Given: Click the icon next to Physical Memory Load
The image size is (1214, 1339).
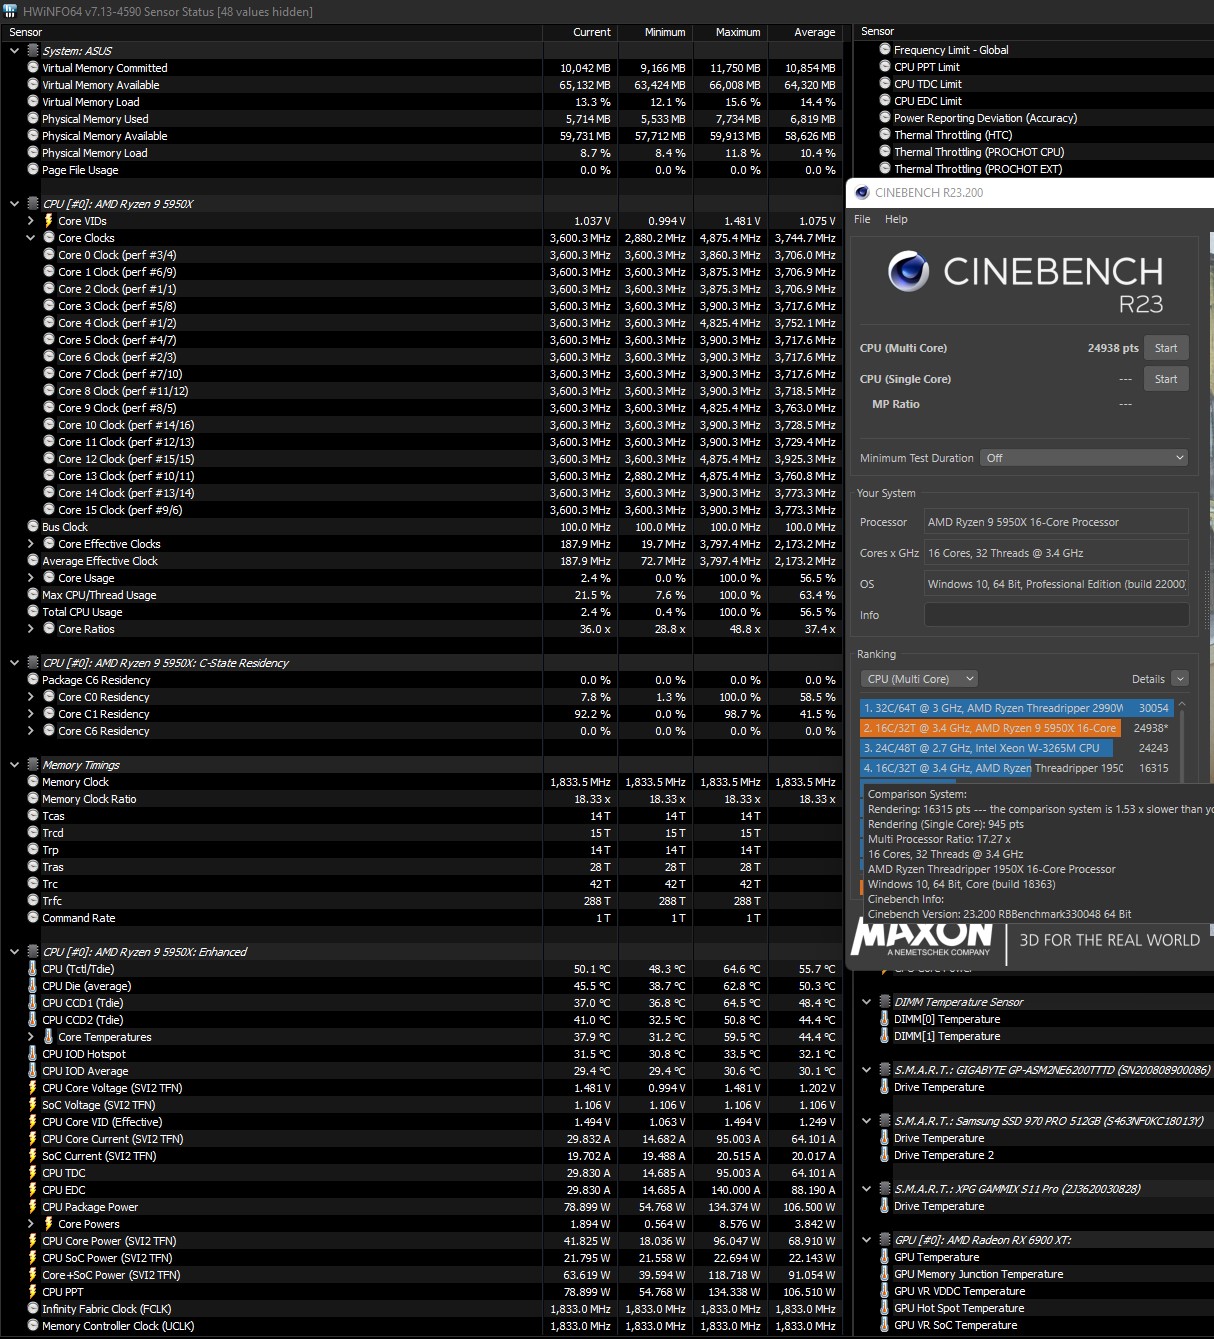Looking at the screenshot, I should (33, 153).
